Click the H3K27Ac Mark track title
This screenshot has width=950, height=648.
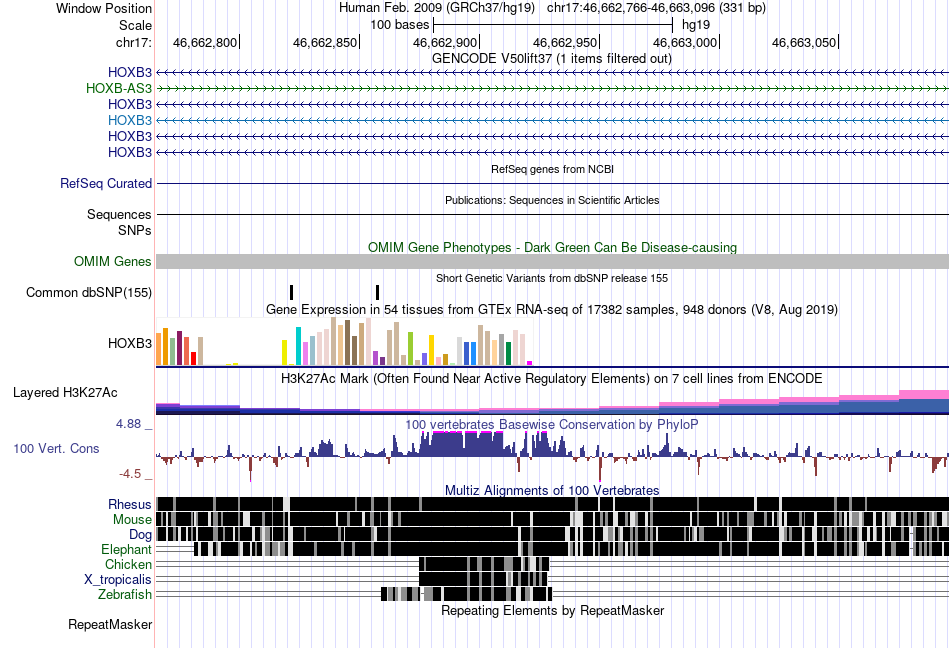point(552,379)
